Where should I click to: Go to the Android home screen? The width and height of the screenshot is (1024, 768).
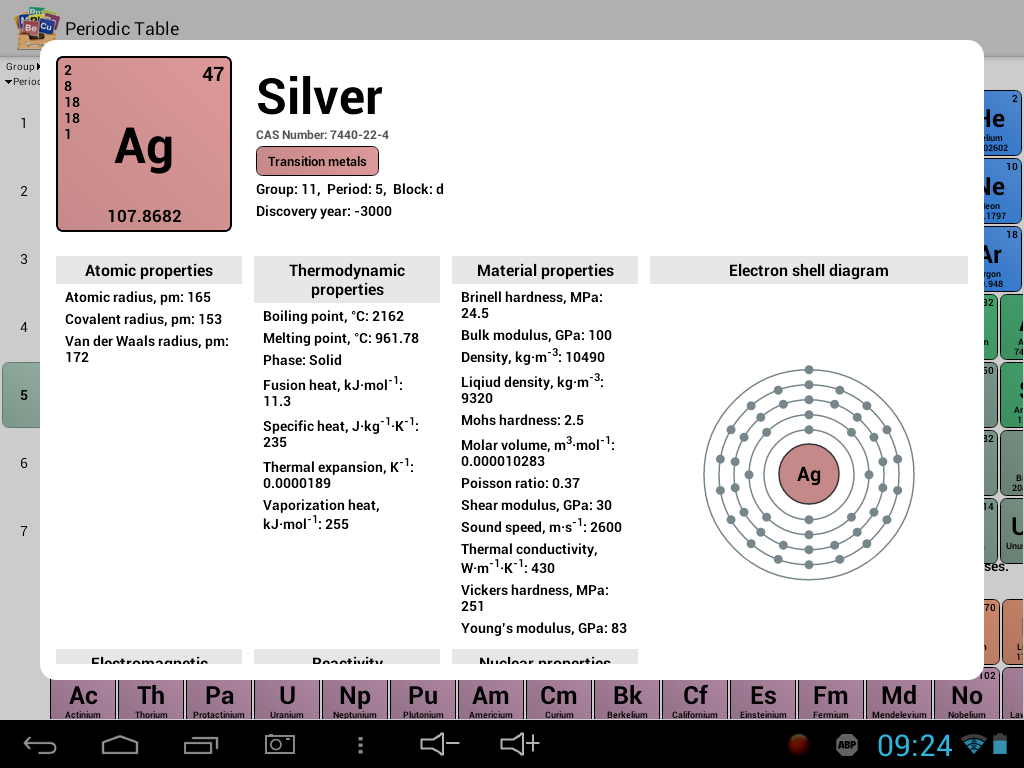120,744
